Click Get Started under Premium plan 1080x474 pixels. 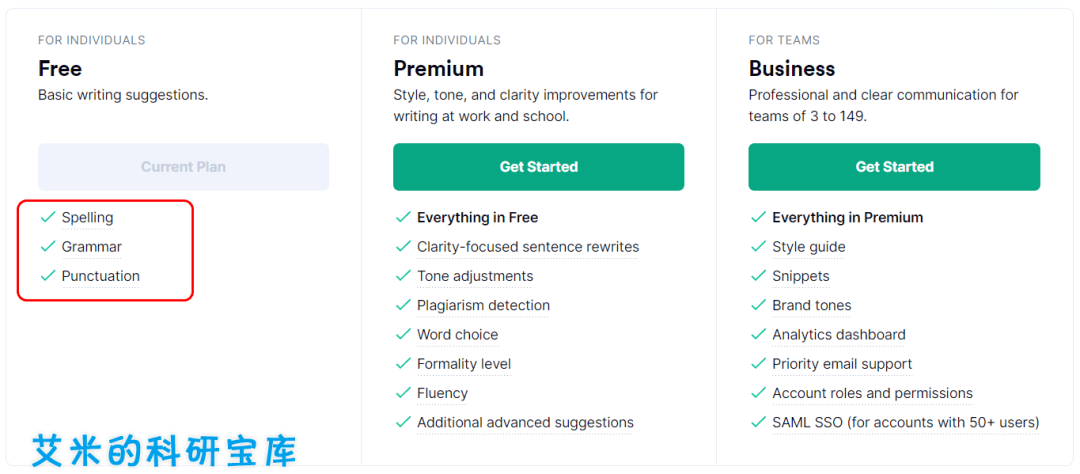539,167
